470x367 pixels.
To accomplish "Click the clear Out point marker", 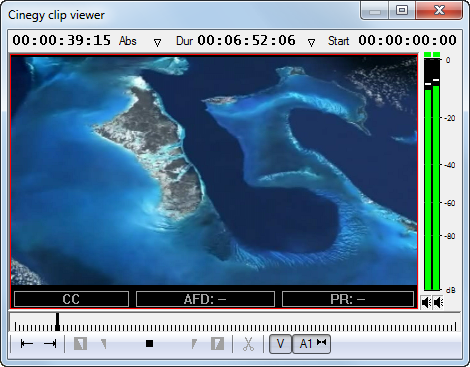I will 194,343.
